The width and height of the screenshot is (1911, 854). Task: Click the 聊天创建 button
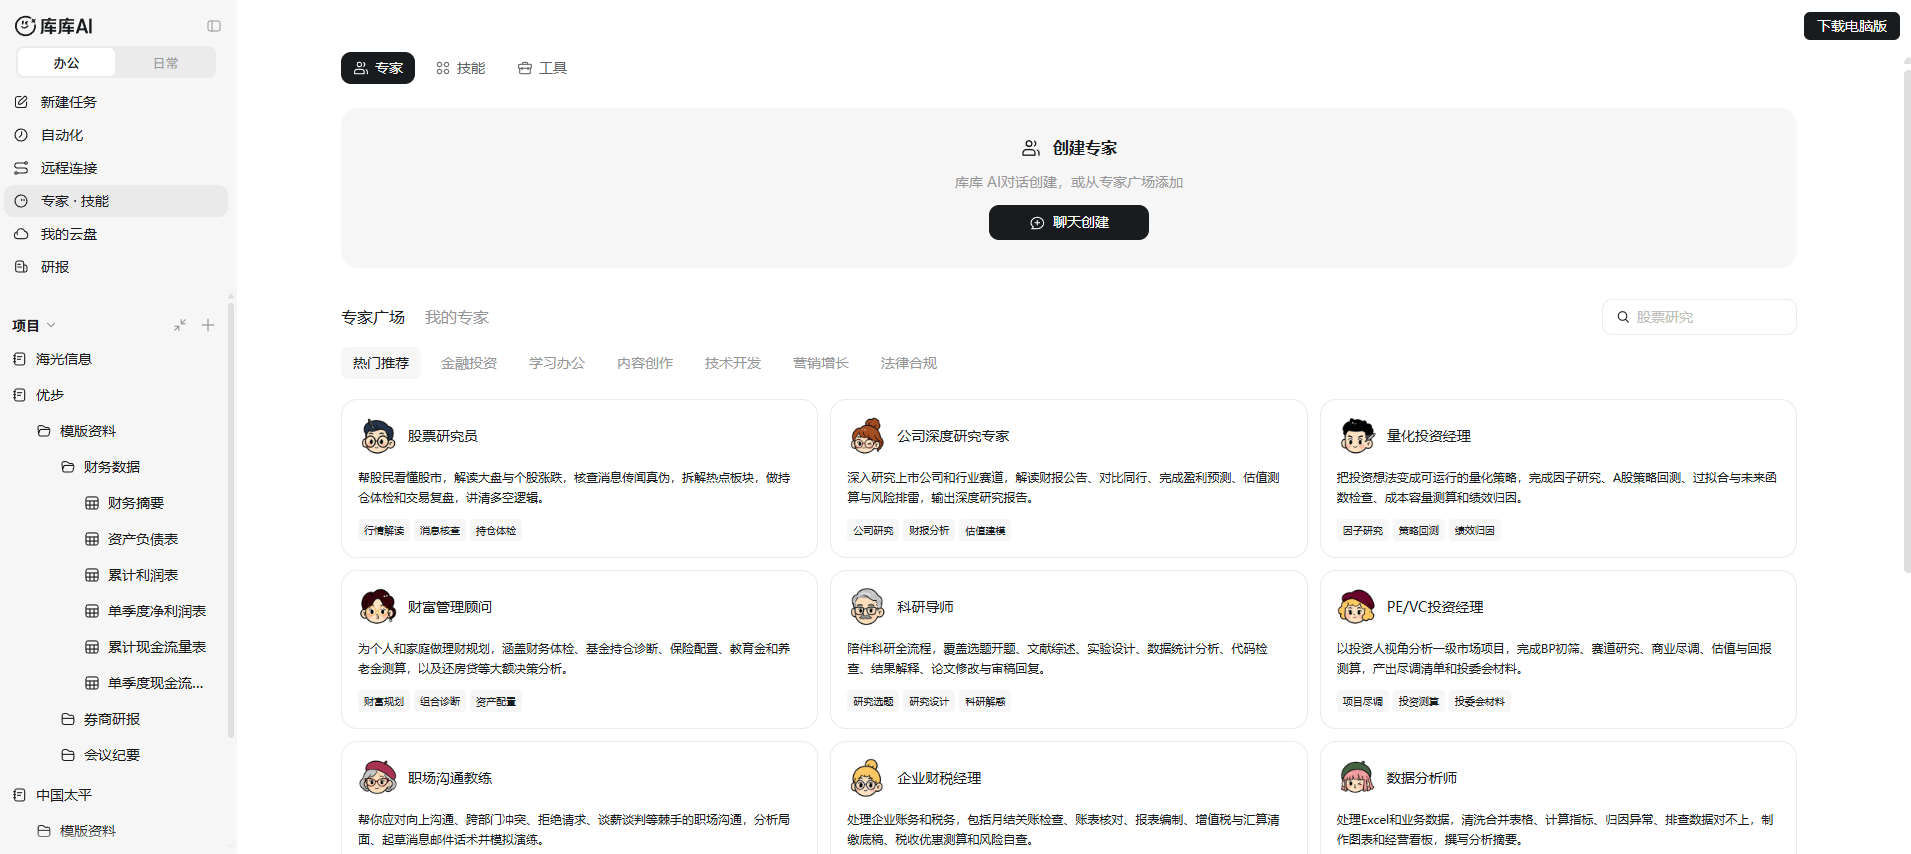(1068, 222)
